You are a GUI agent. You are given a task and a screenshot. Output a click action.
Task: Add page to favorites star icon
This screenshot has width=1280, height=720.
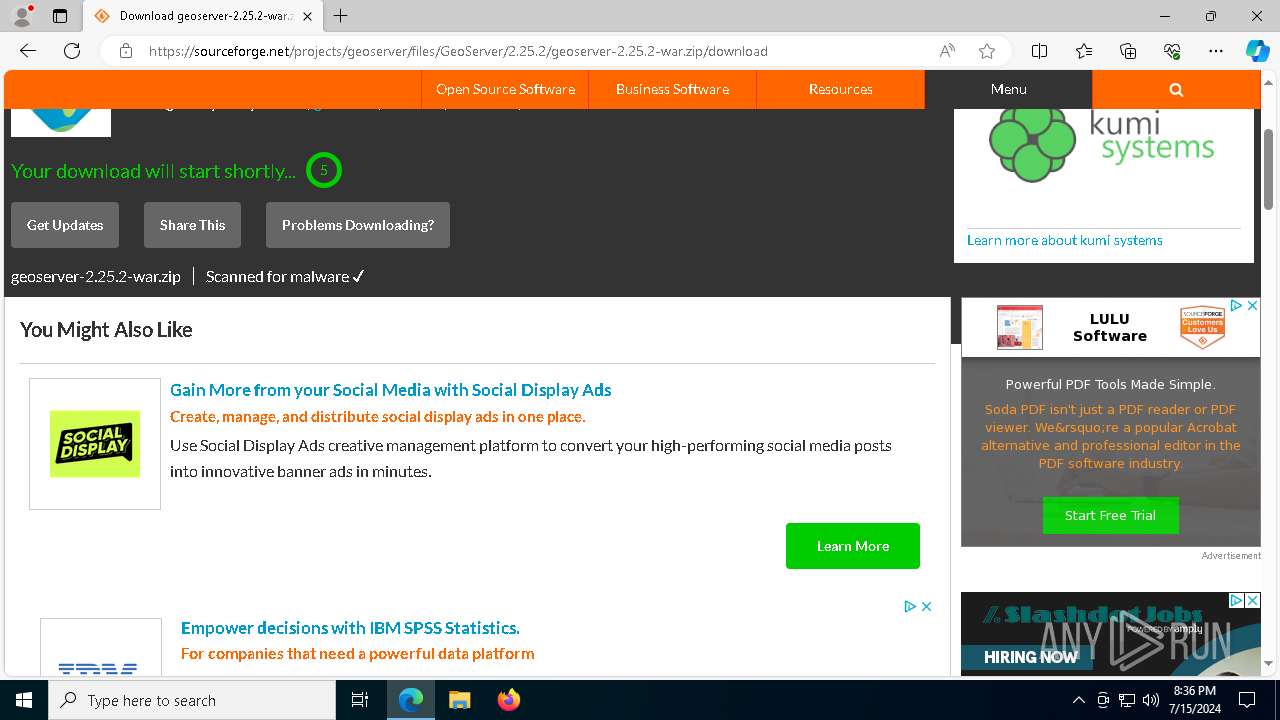click(987, 51)
